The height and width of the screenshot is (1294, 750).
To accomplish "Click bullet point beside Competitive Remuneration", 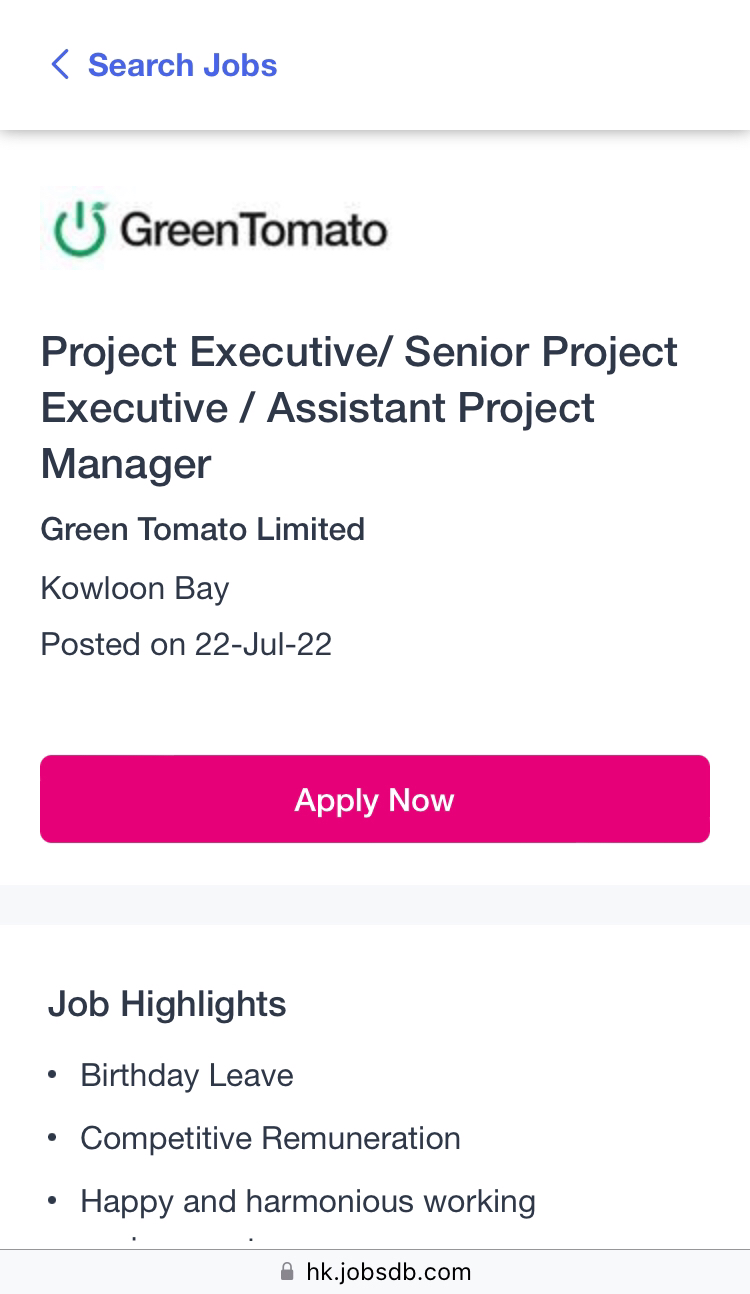I will click(x=52, y=1138).
